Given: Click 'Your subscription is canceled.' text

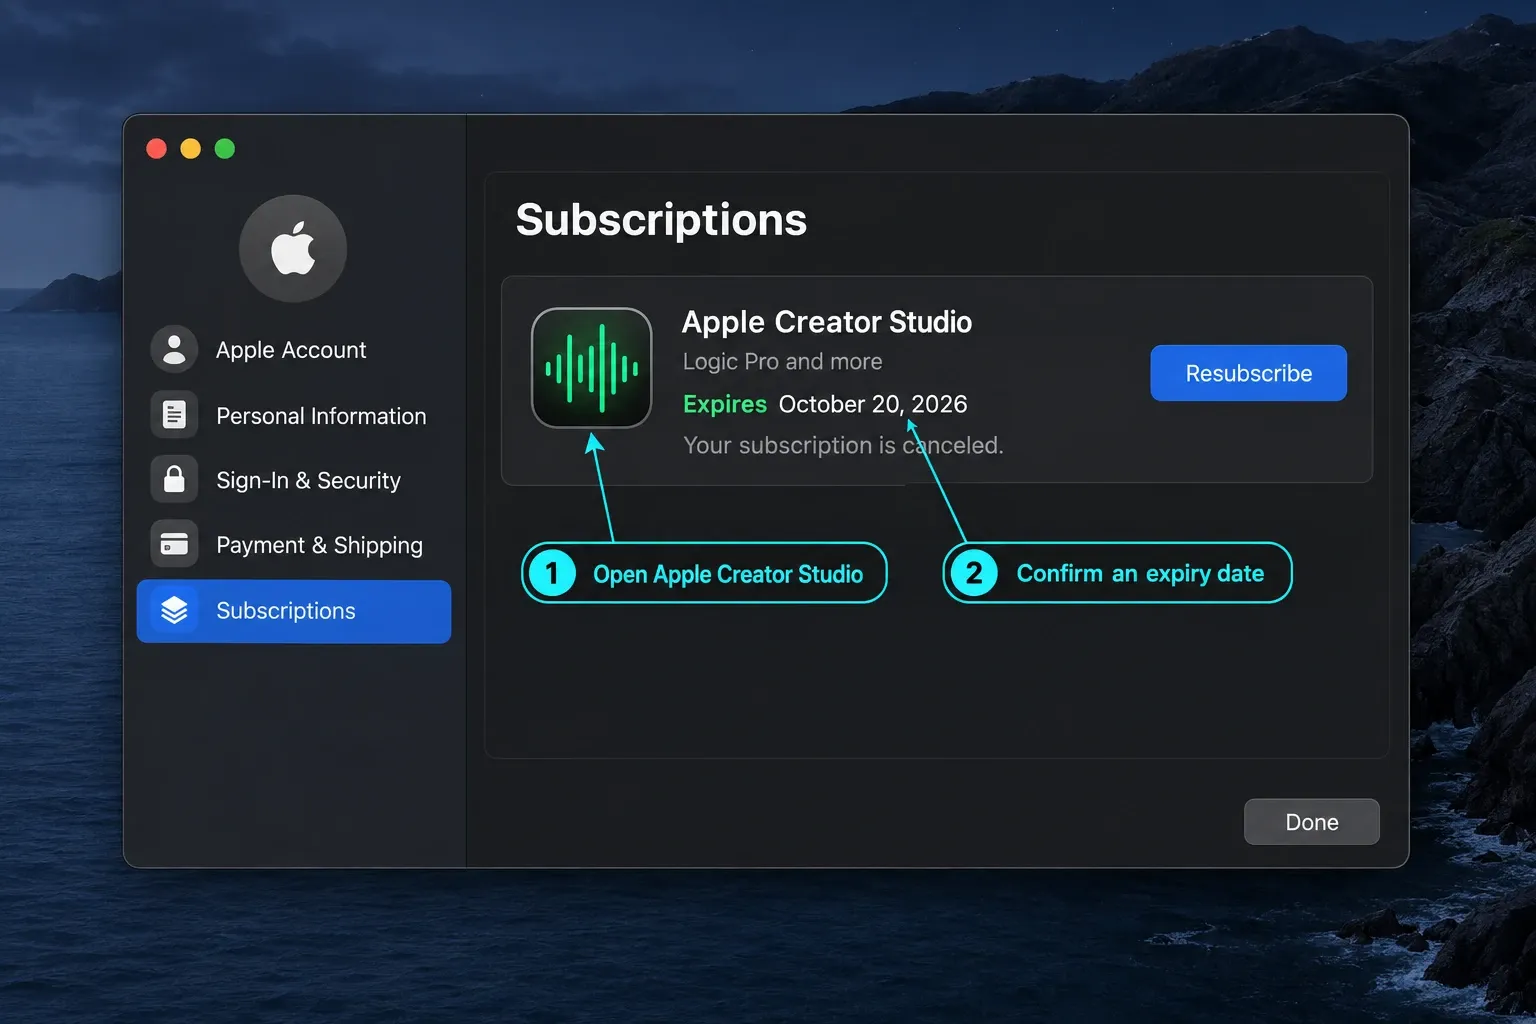Looking at the screenshot, I should point(843,445).
